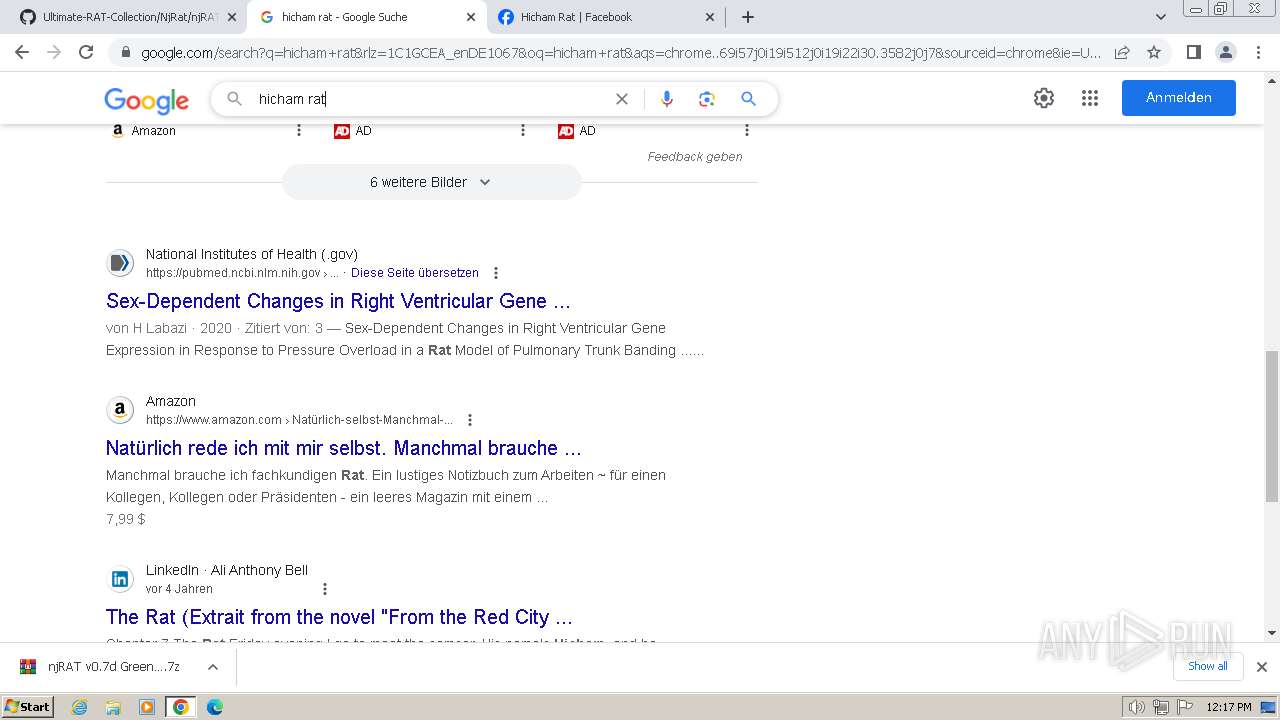Open more options for Amazon result
The image size is (1280, 720).
click(469, 420)
